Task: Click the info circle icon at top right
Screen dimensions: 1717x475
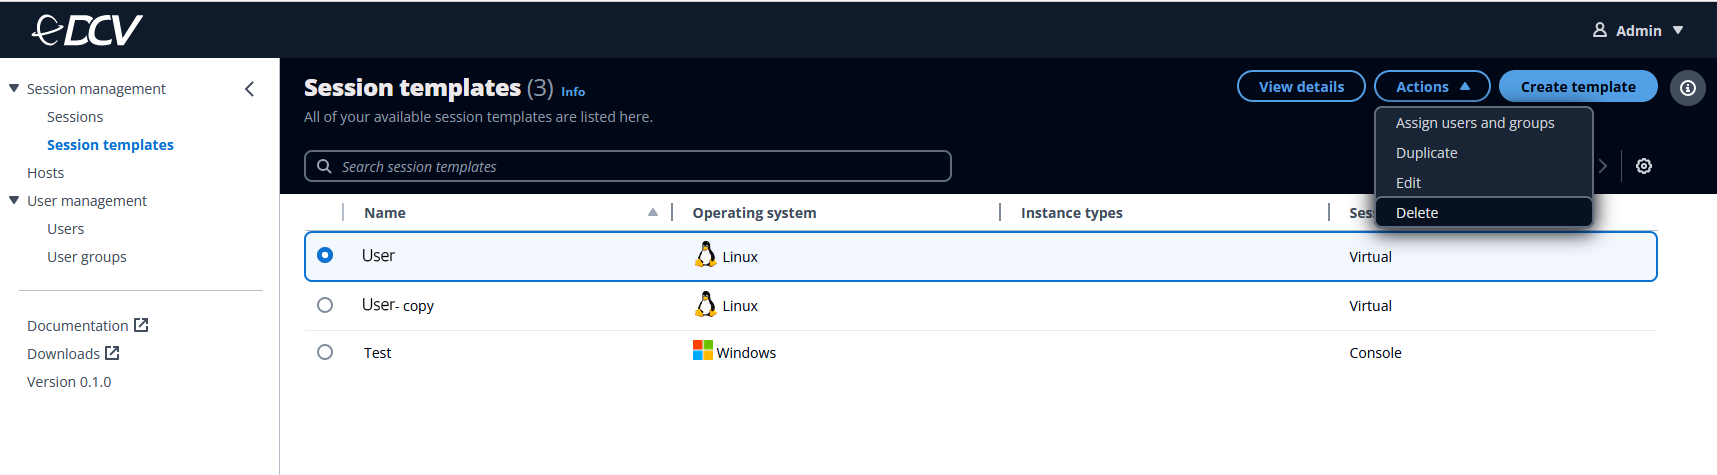Action: [1687, 88]
